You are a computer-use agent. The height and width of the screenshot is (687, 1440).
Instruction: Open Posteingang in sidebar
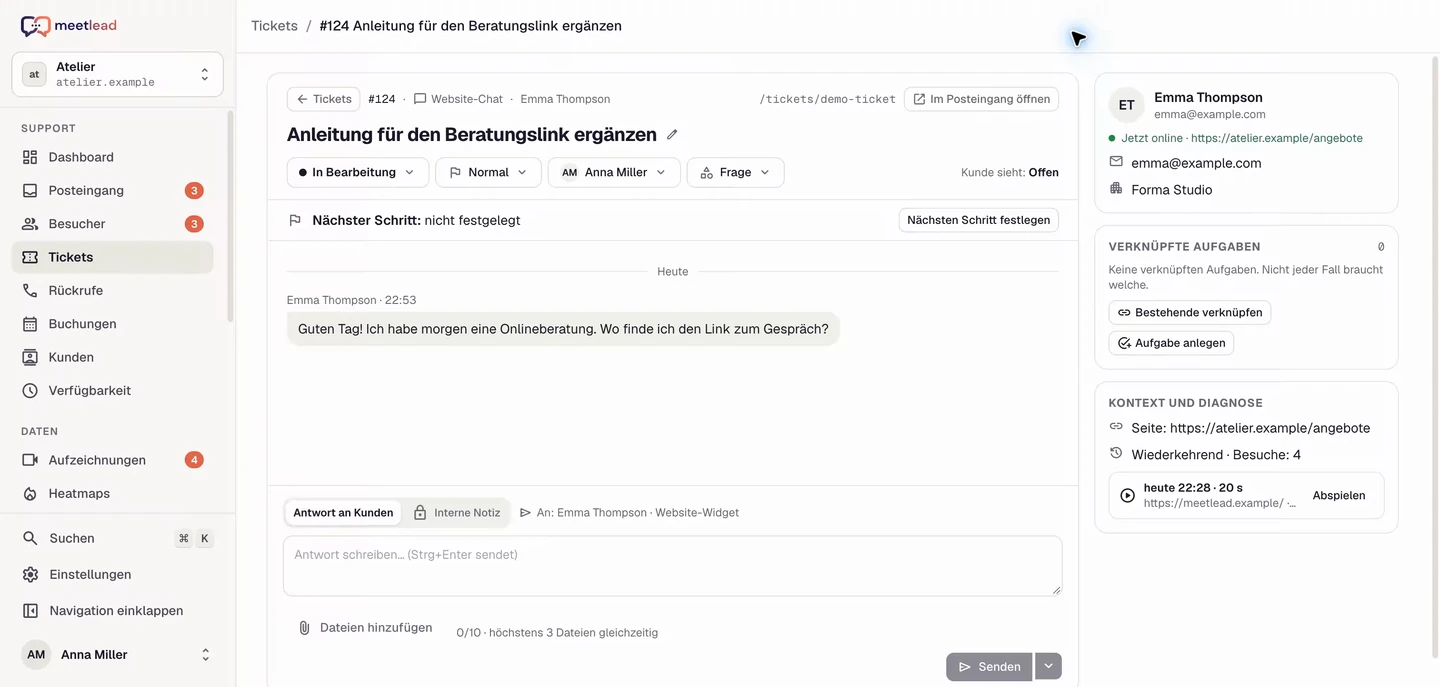[x=113, y=190]
